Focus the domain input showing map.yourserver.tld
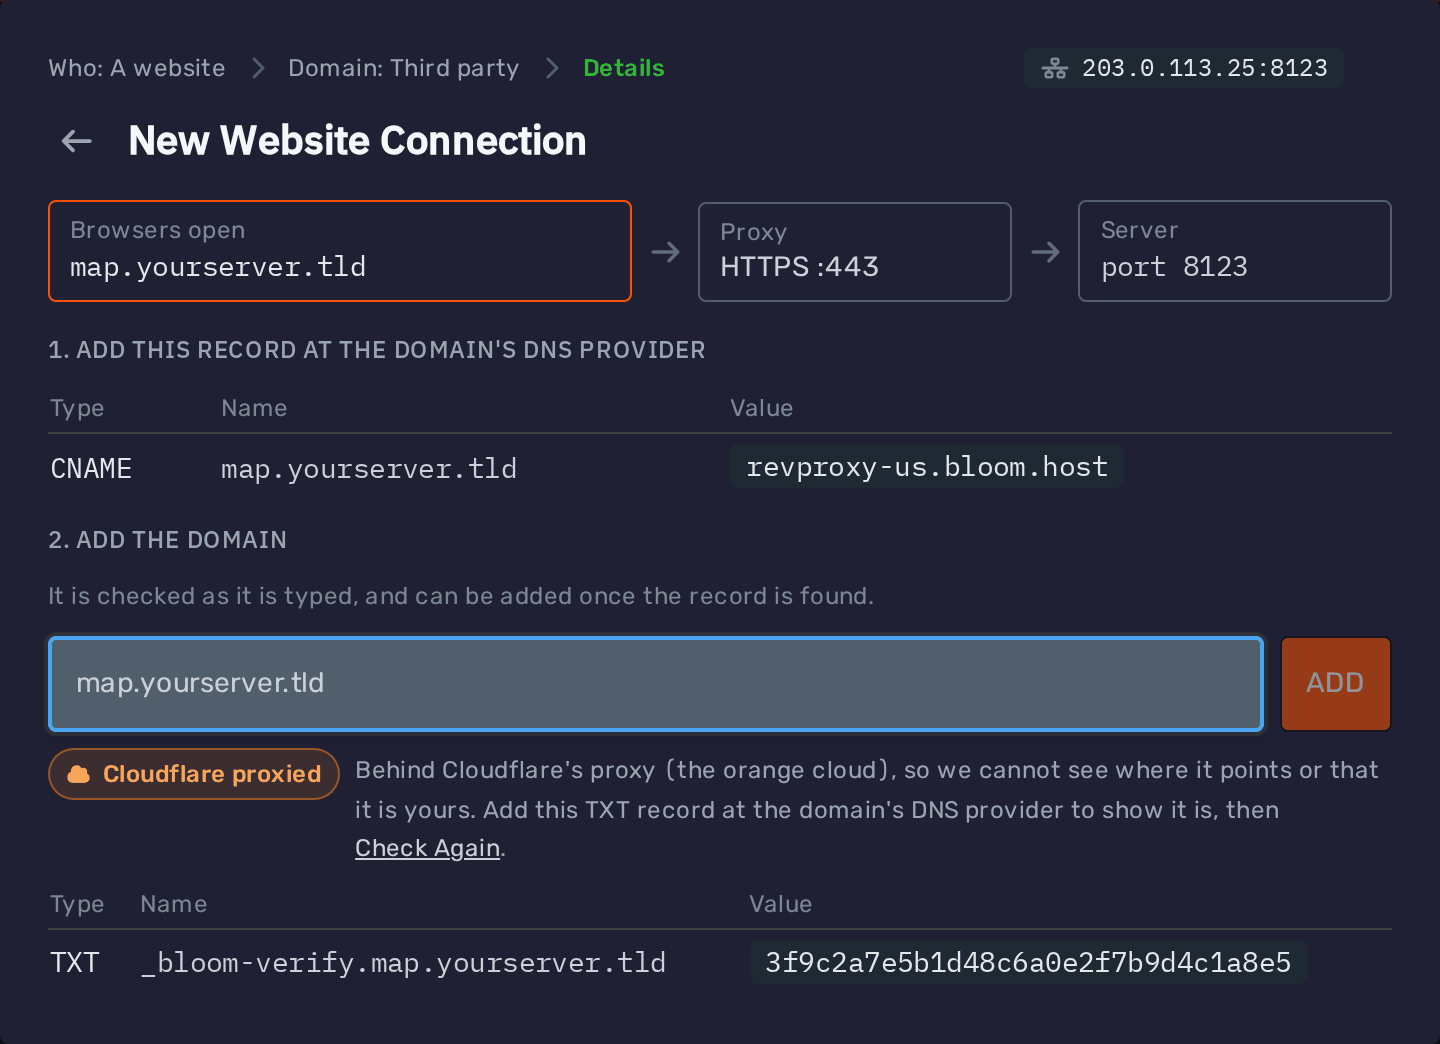The height and width of the screenshot is (1044, 1440). pos(656,683)
